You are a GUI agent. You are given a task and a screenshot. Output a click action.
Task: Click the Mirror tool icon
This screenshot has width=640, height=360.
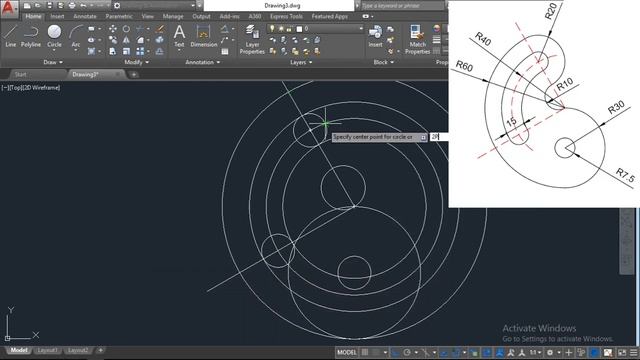click(x=126, y=40)
